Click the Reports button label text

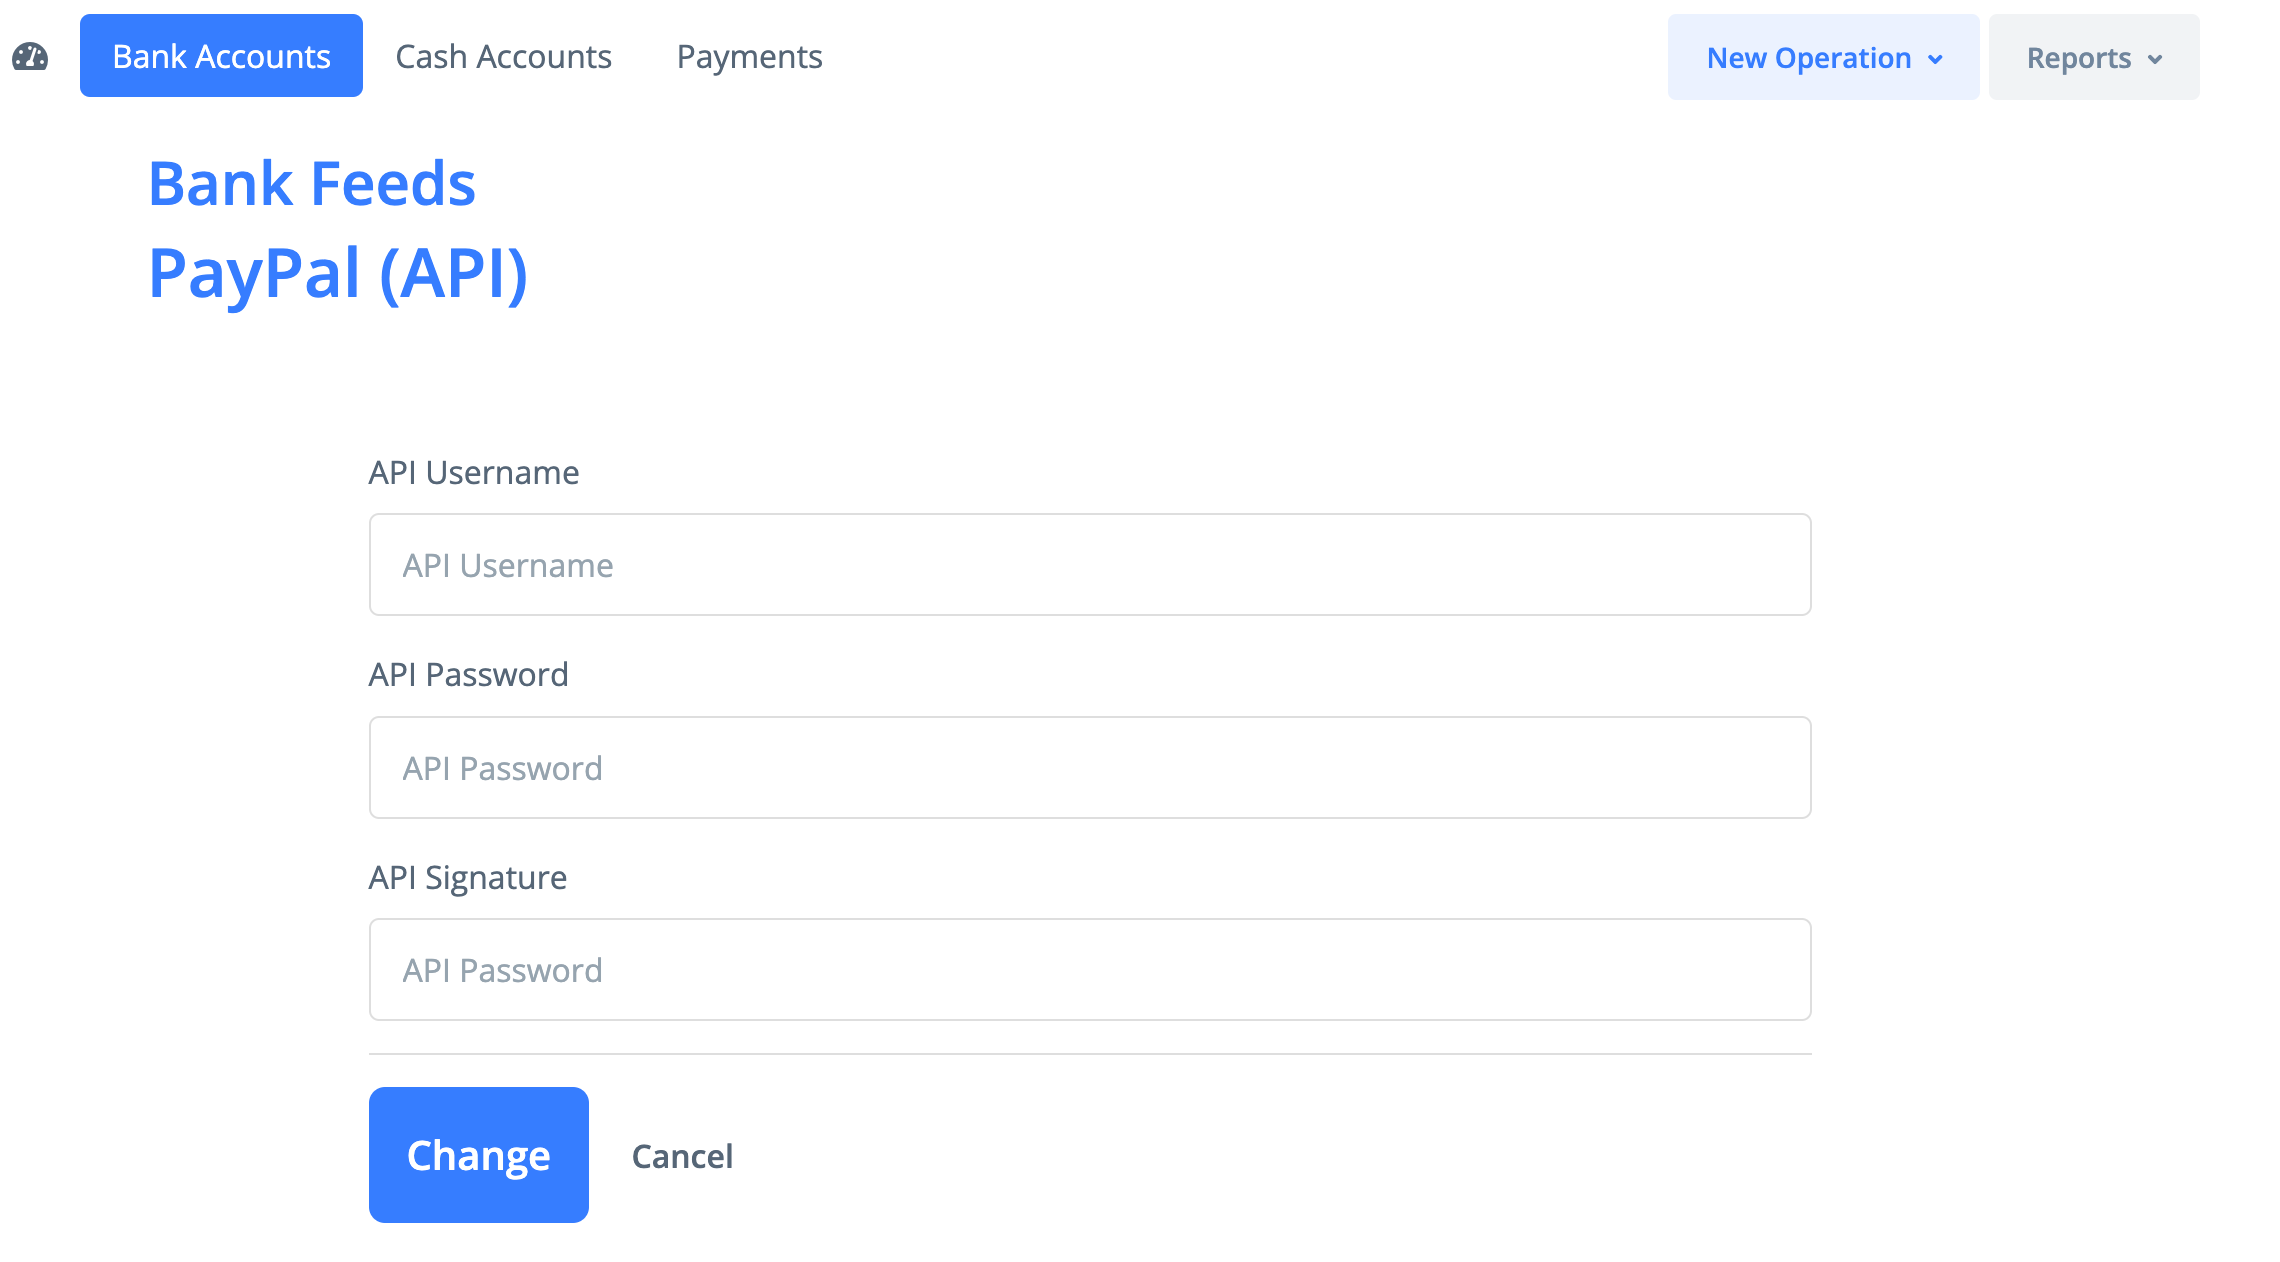click(x=2078, y=58)
